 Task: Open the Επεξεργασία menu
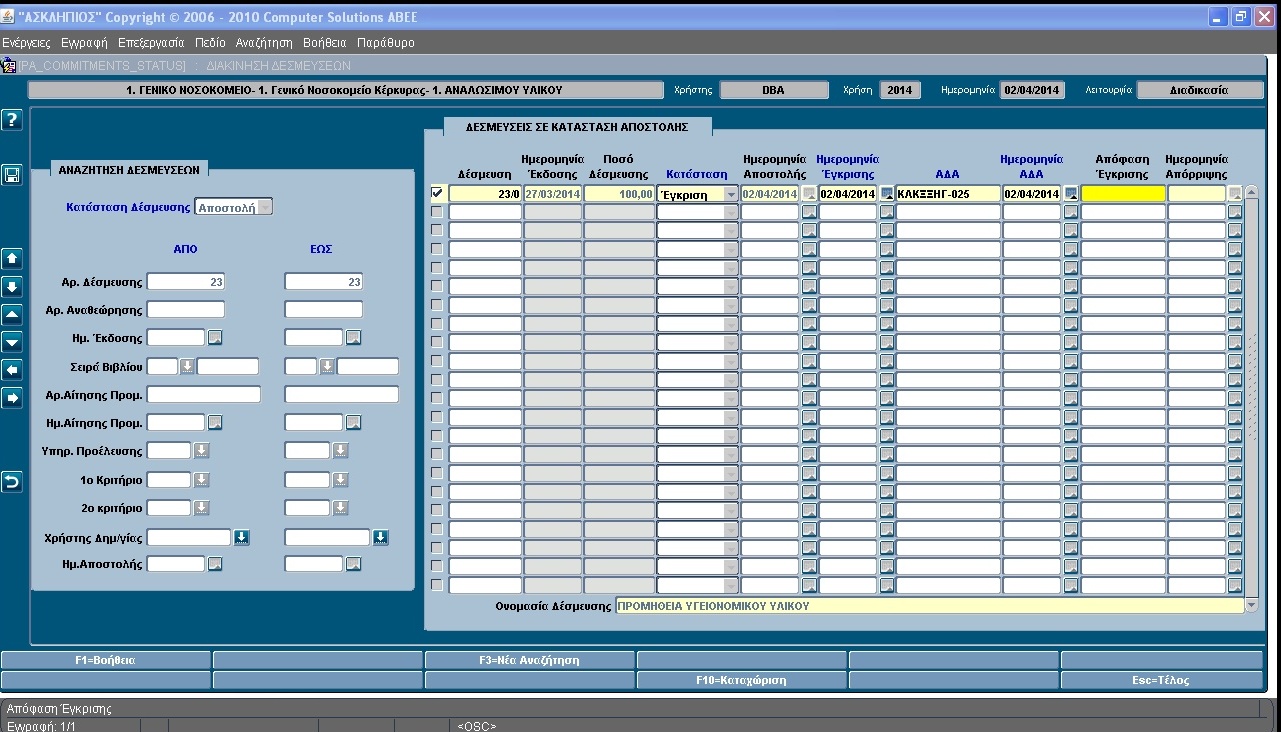coord(151,43)
